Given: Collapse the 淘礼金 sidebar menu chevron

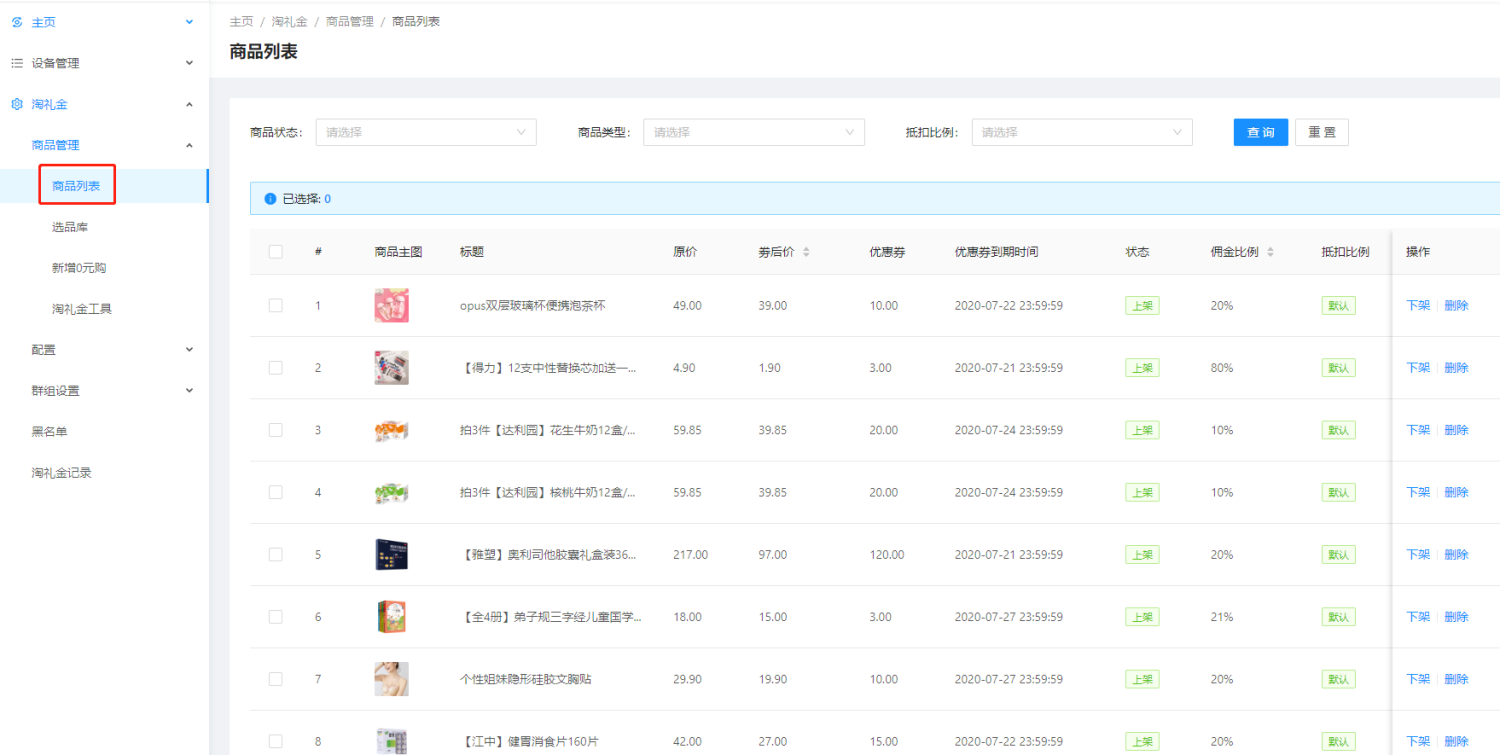Looking at the screenshot, I should (x=189, y=104).
